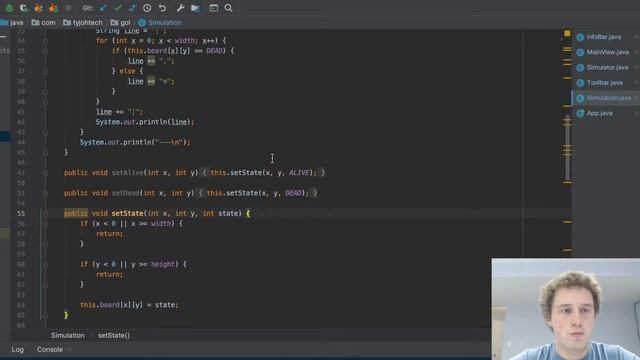Screen dimensions: 640x360
Task: Click setState() in the bottom structure breadcrumb
Action: pyautogui.click(x=114, y=336)
